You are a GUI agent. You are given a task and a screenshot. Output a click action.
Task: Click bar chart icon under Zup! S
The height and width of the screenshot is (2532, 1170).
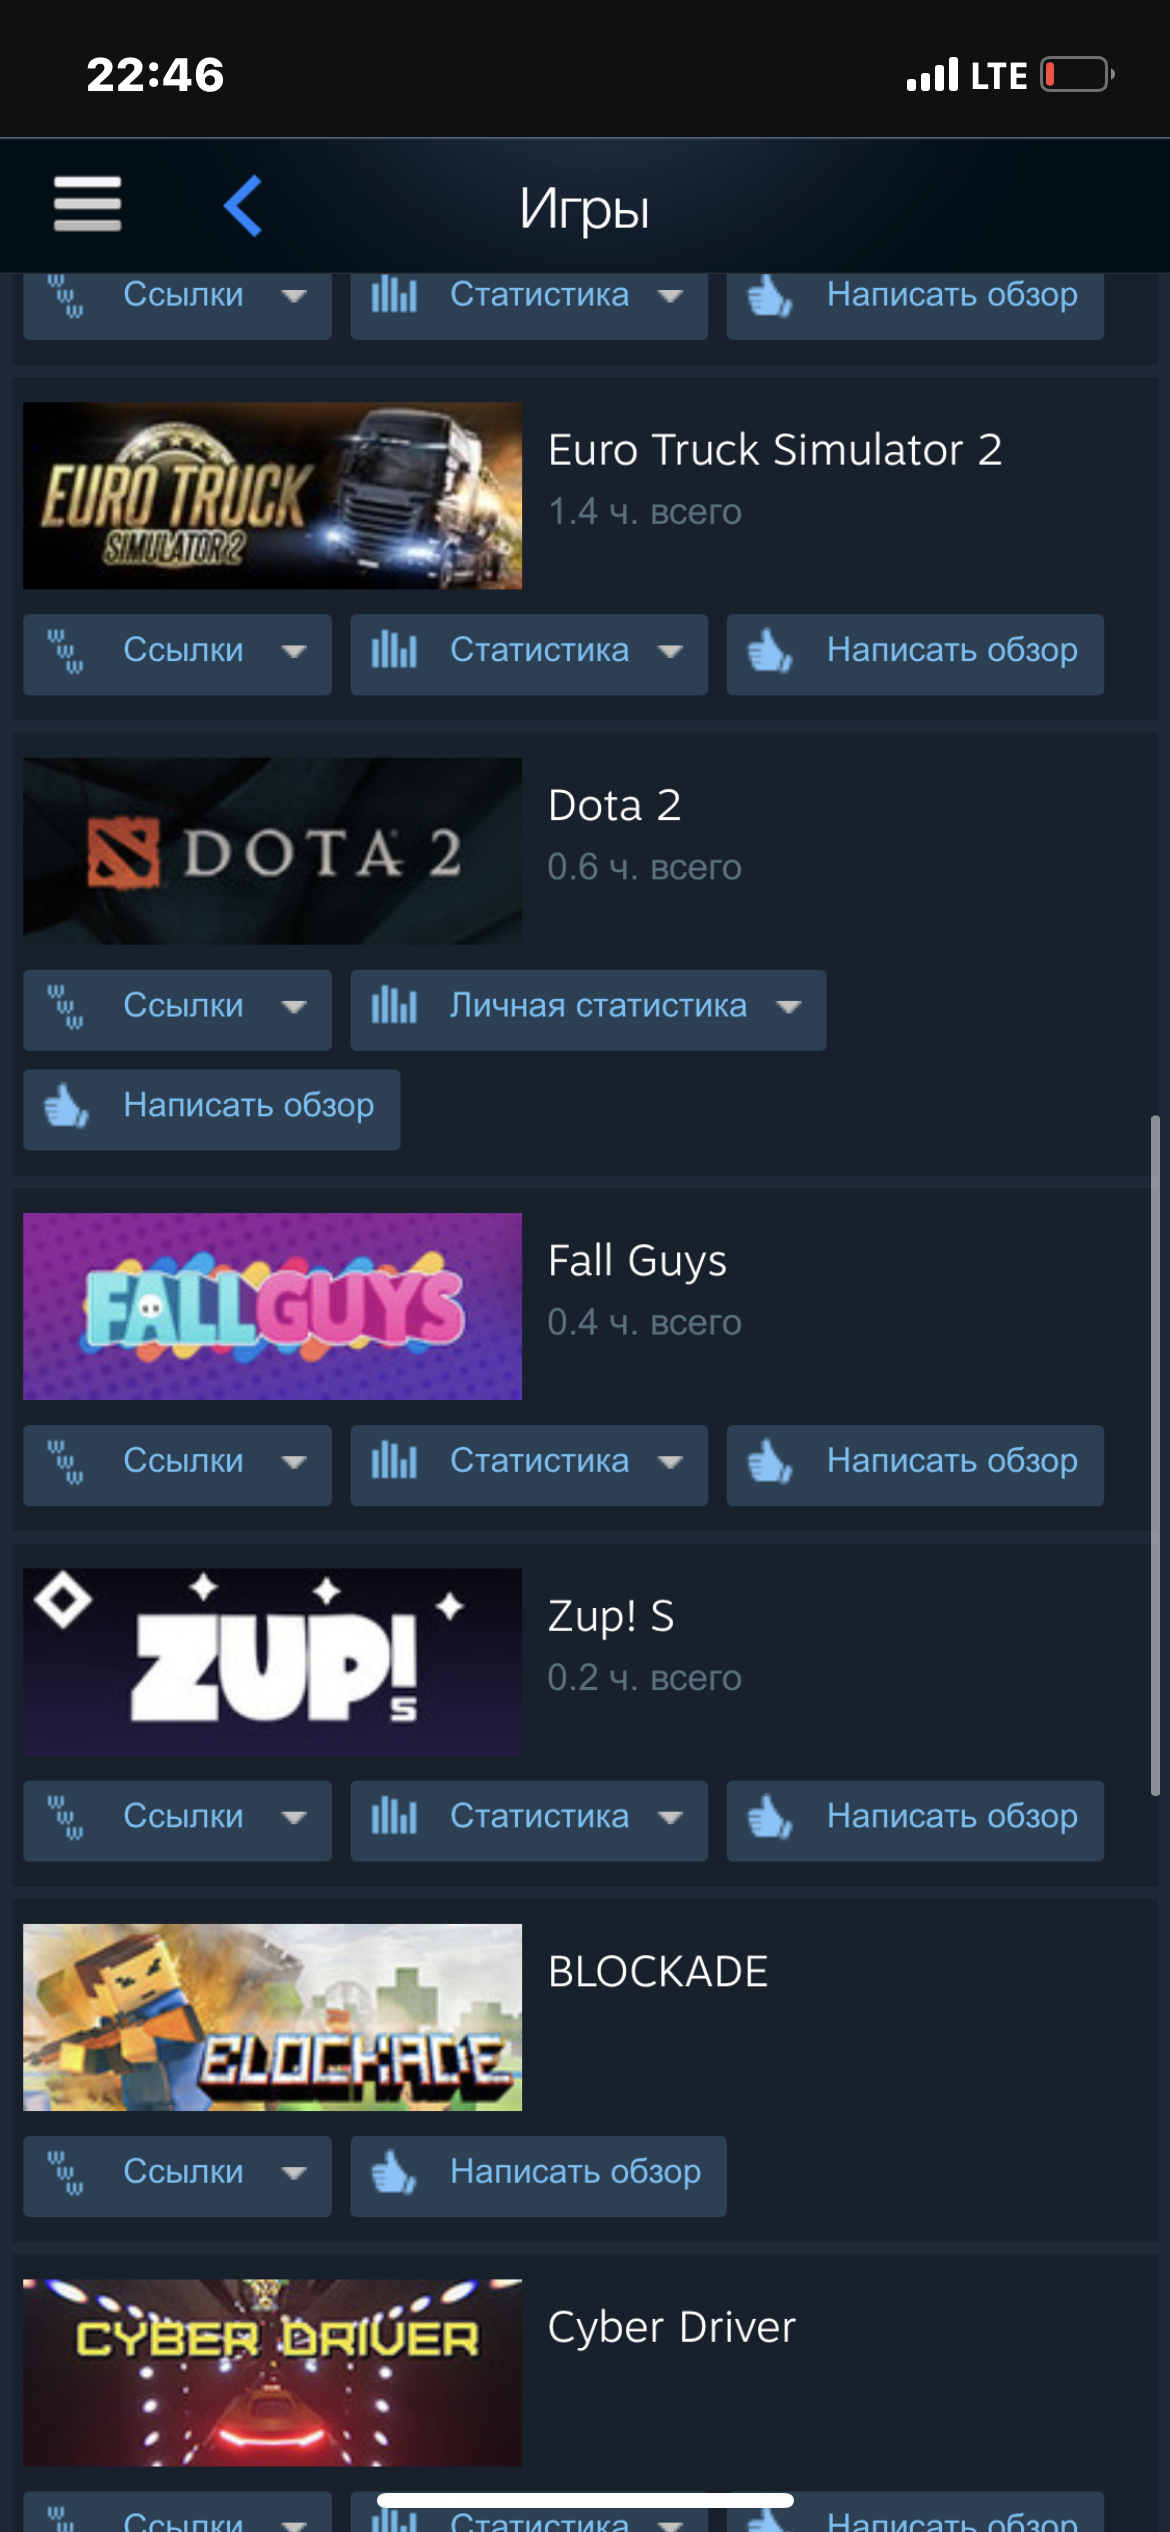[x=394, y=1817]
